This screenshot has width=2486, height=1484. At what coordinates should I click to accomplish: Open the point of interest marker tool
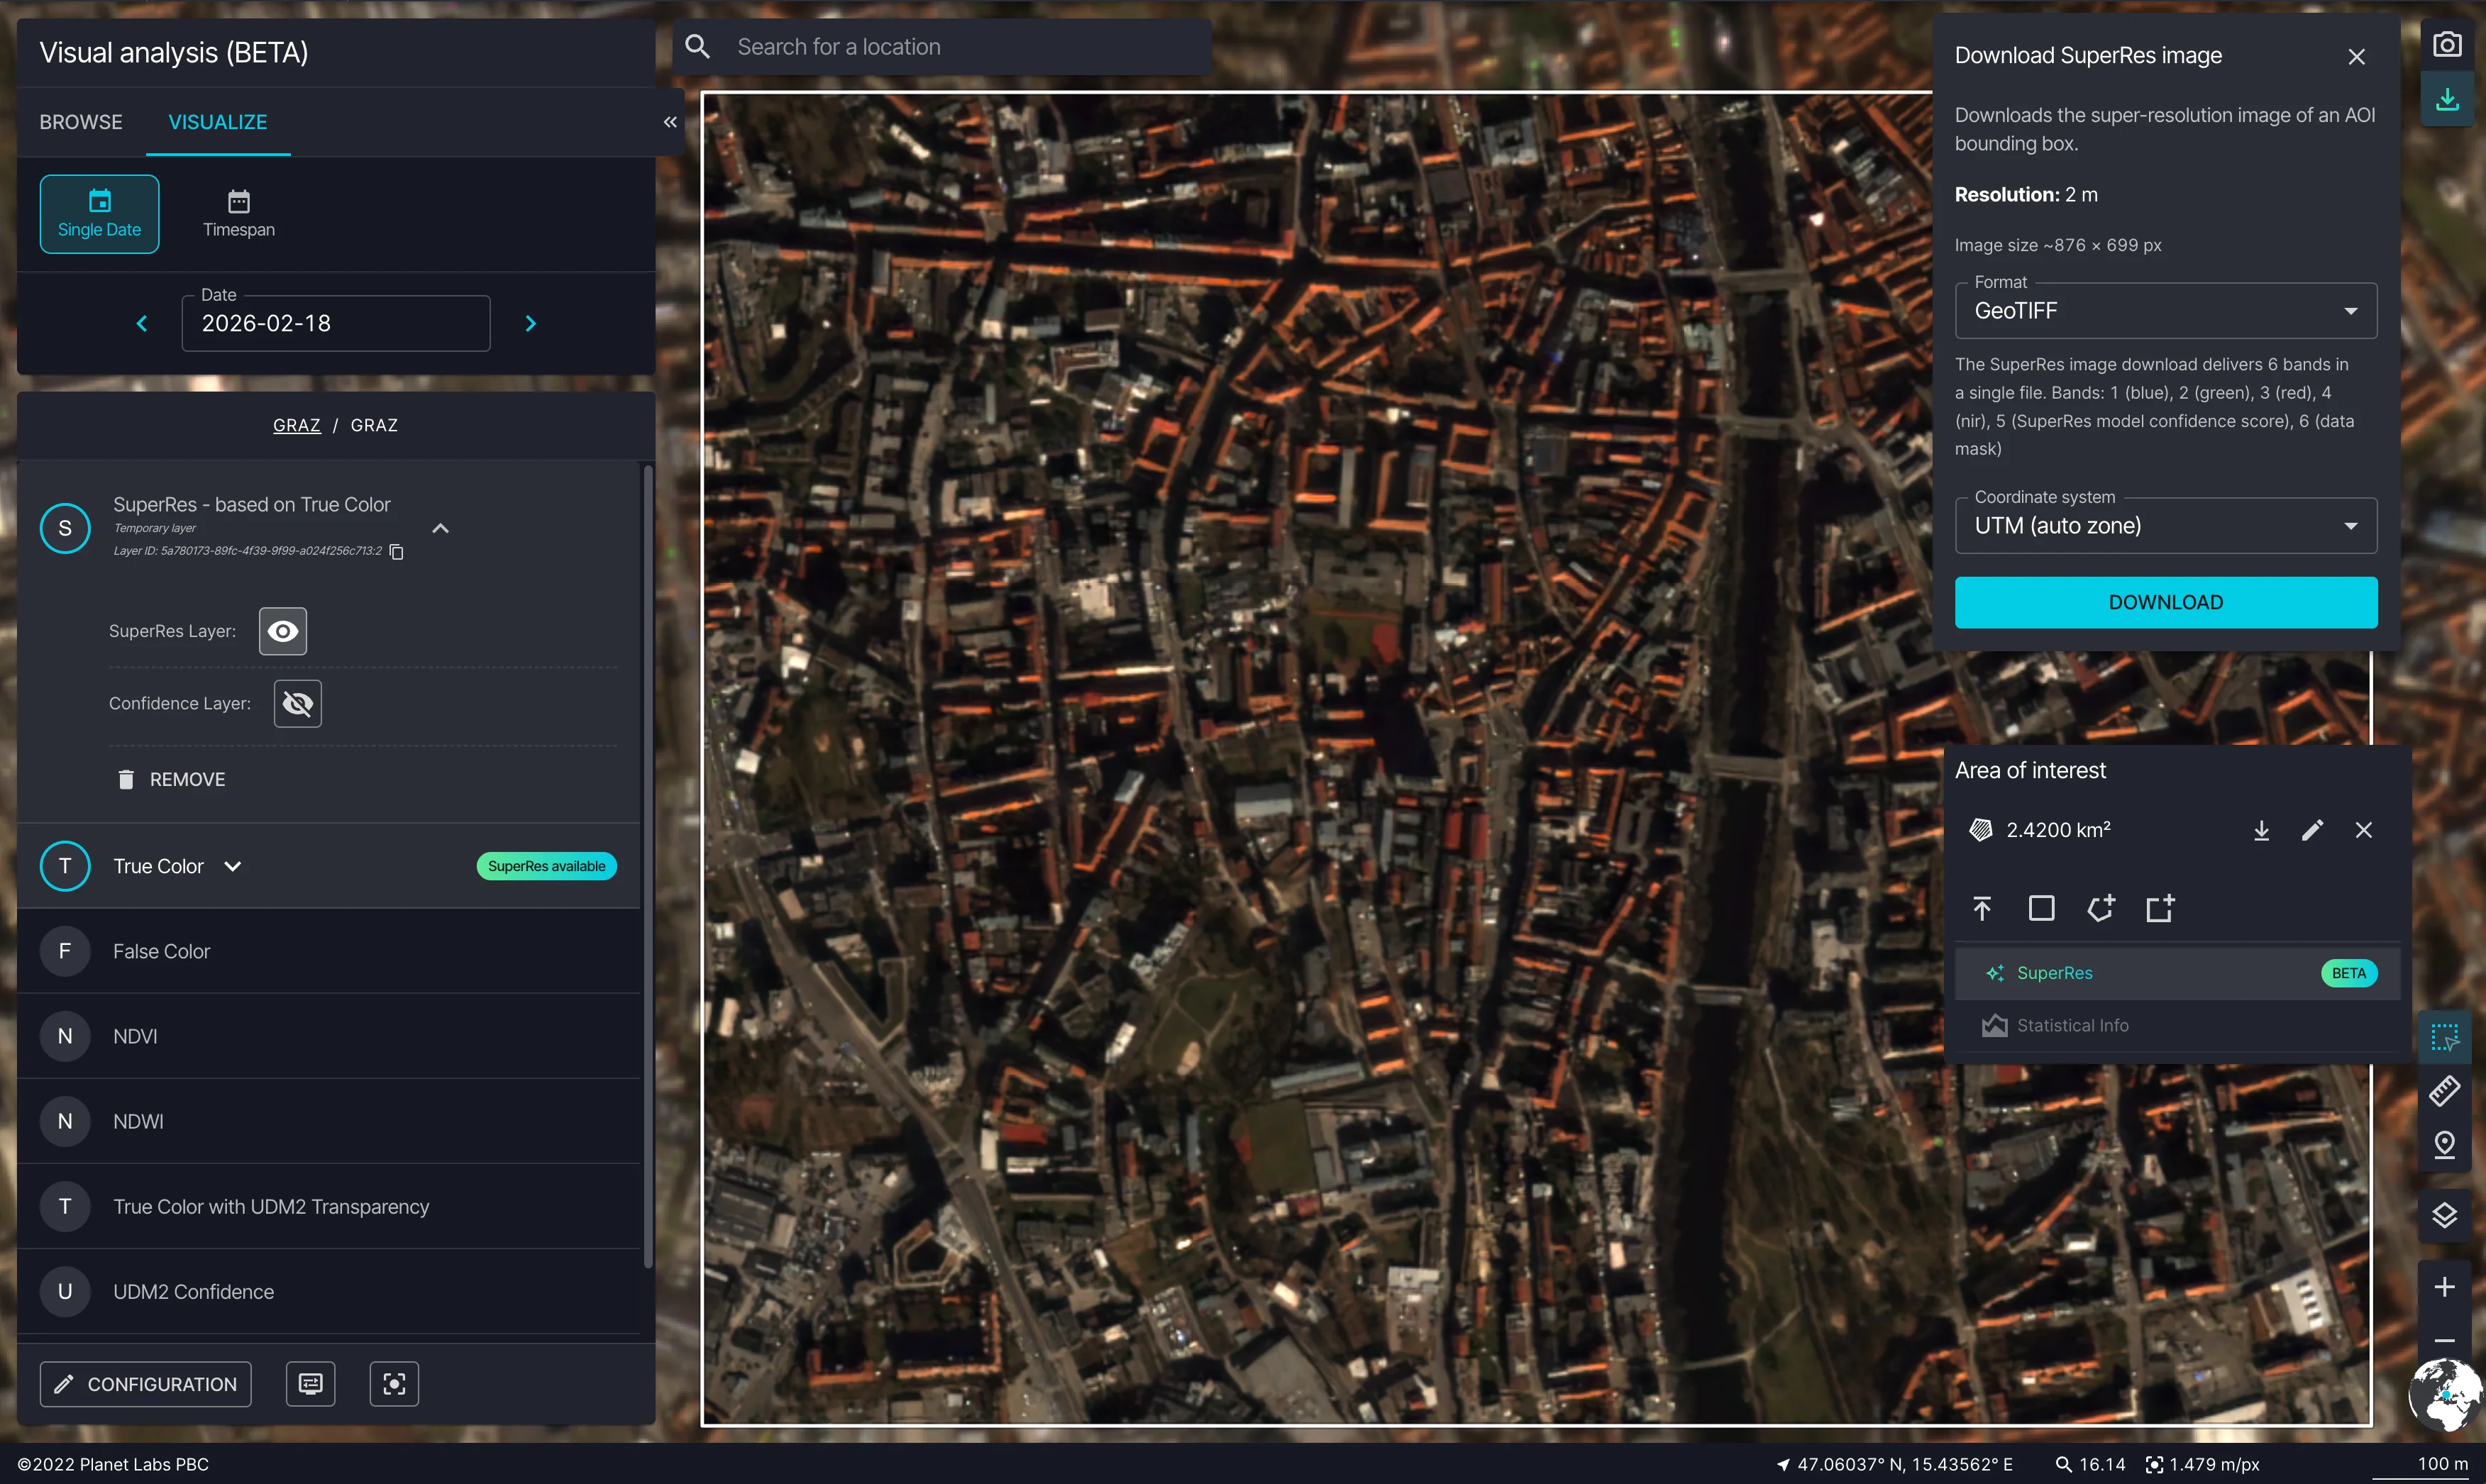[x=2444, y=1144]
